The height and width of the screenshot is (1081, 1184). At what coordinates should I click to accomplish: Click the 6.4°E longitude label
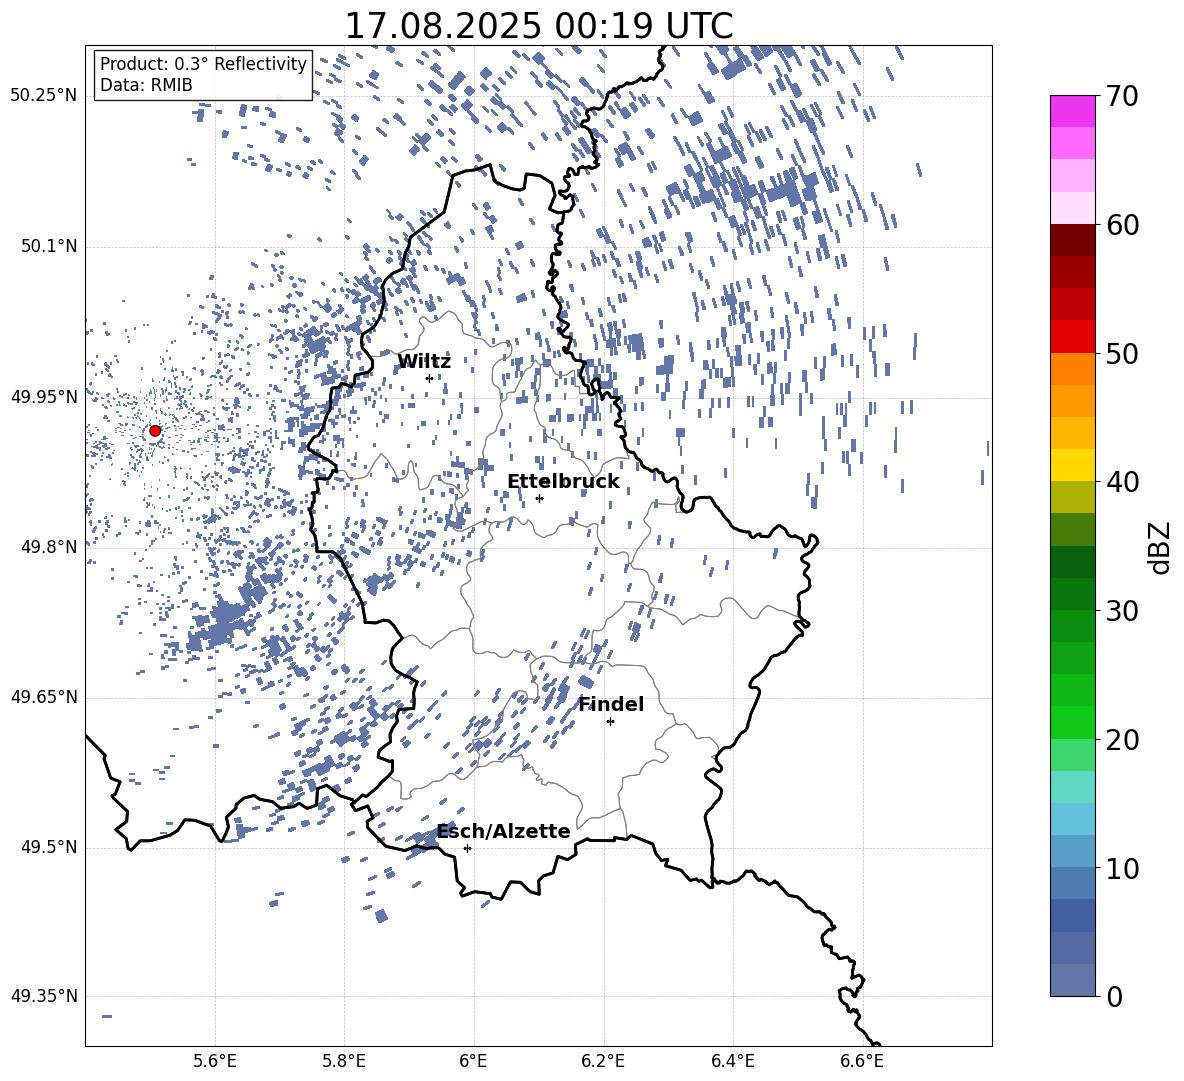click(x=732, y=1061)
